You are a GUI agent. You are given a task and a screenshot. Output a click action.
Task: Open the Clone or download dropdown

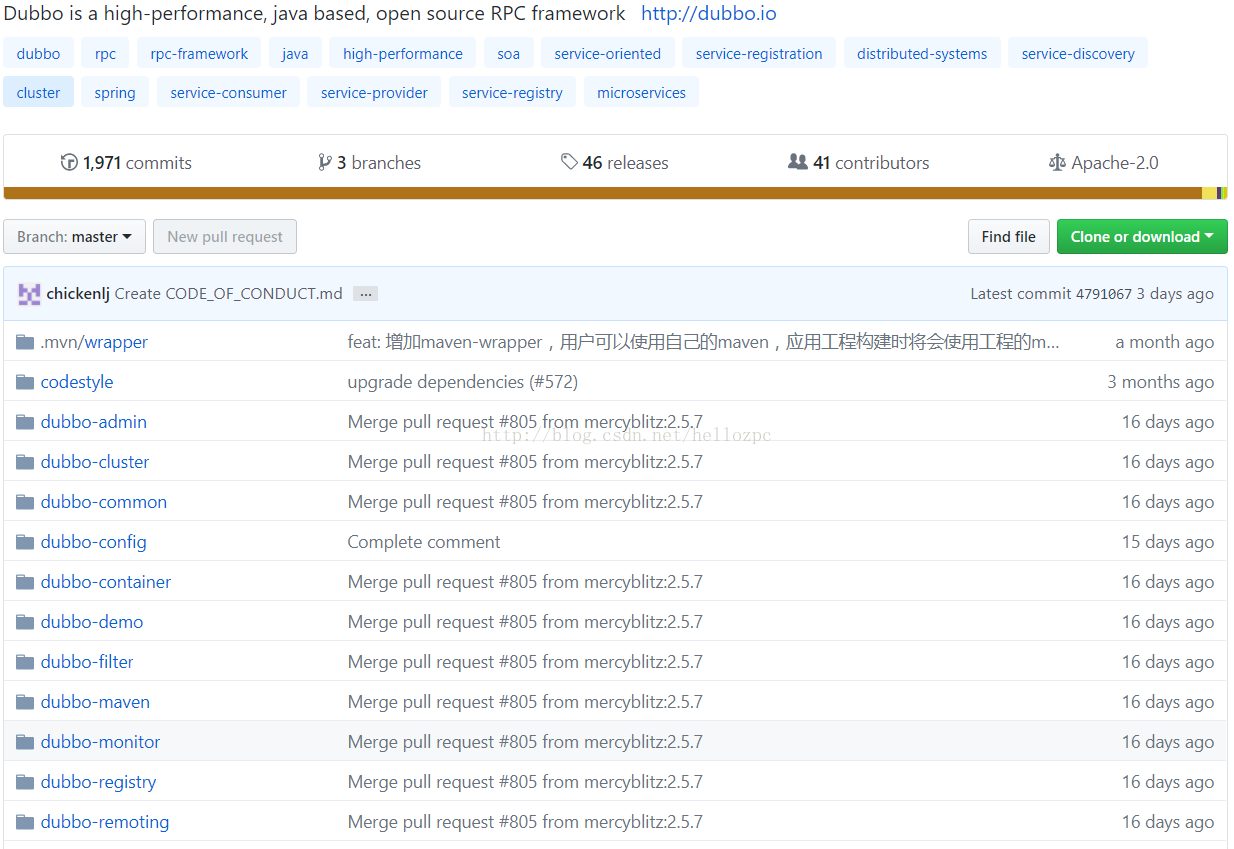pos(1142,237)
